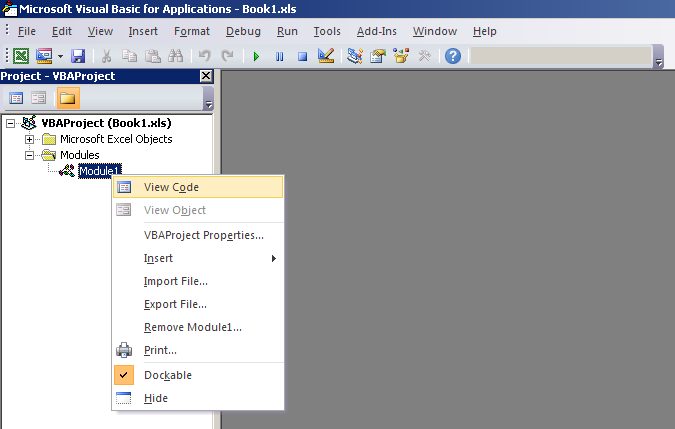Choose Hide from context menu
The width and height of the screenshot is (675, 429).
198,398
